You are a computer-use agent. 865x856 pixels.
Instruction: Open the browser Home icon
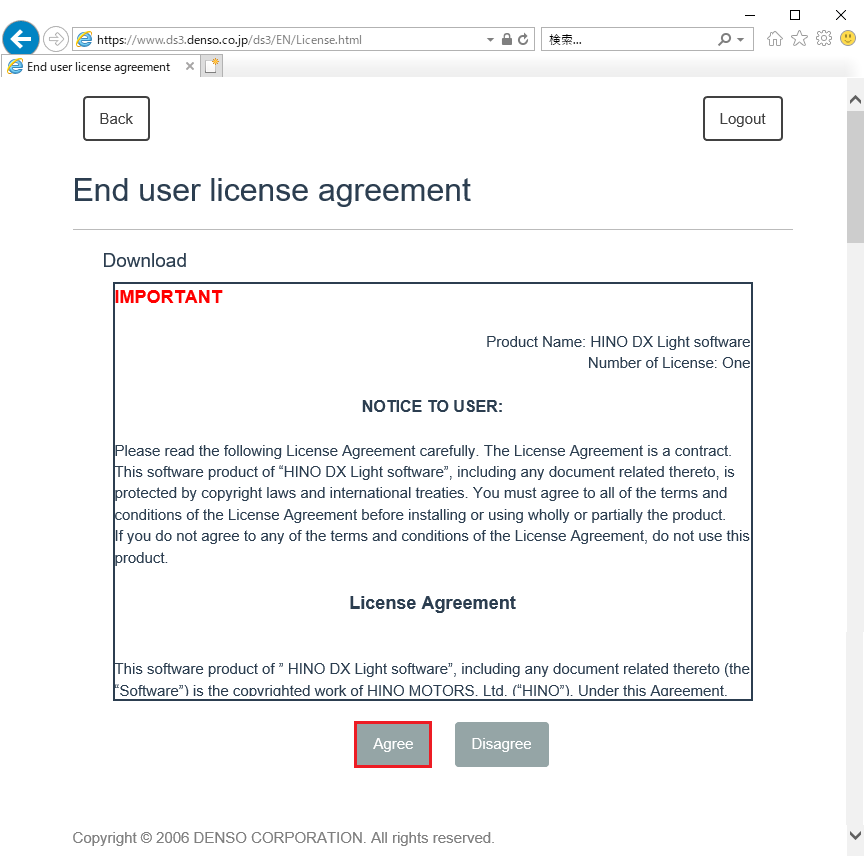coord(775,39)
